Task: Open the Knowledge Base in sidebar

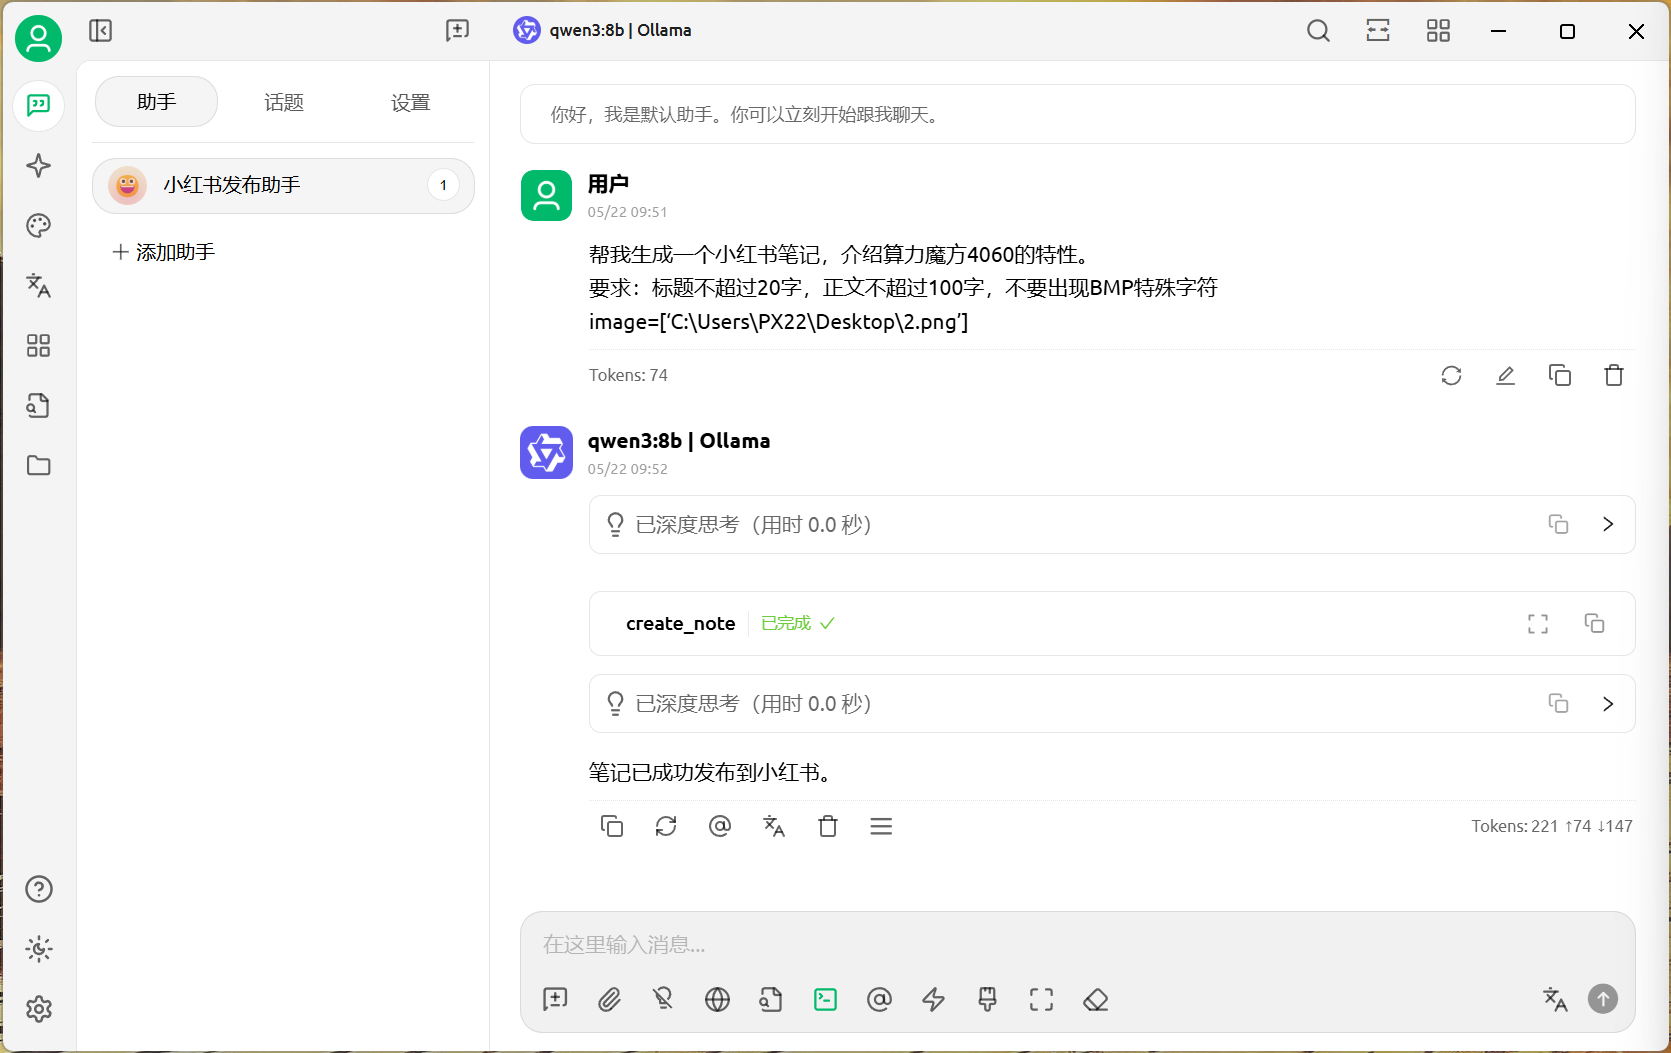Action: click(x=38, y=406)
